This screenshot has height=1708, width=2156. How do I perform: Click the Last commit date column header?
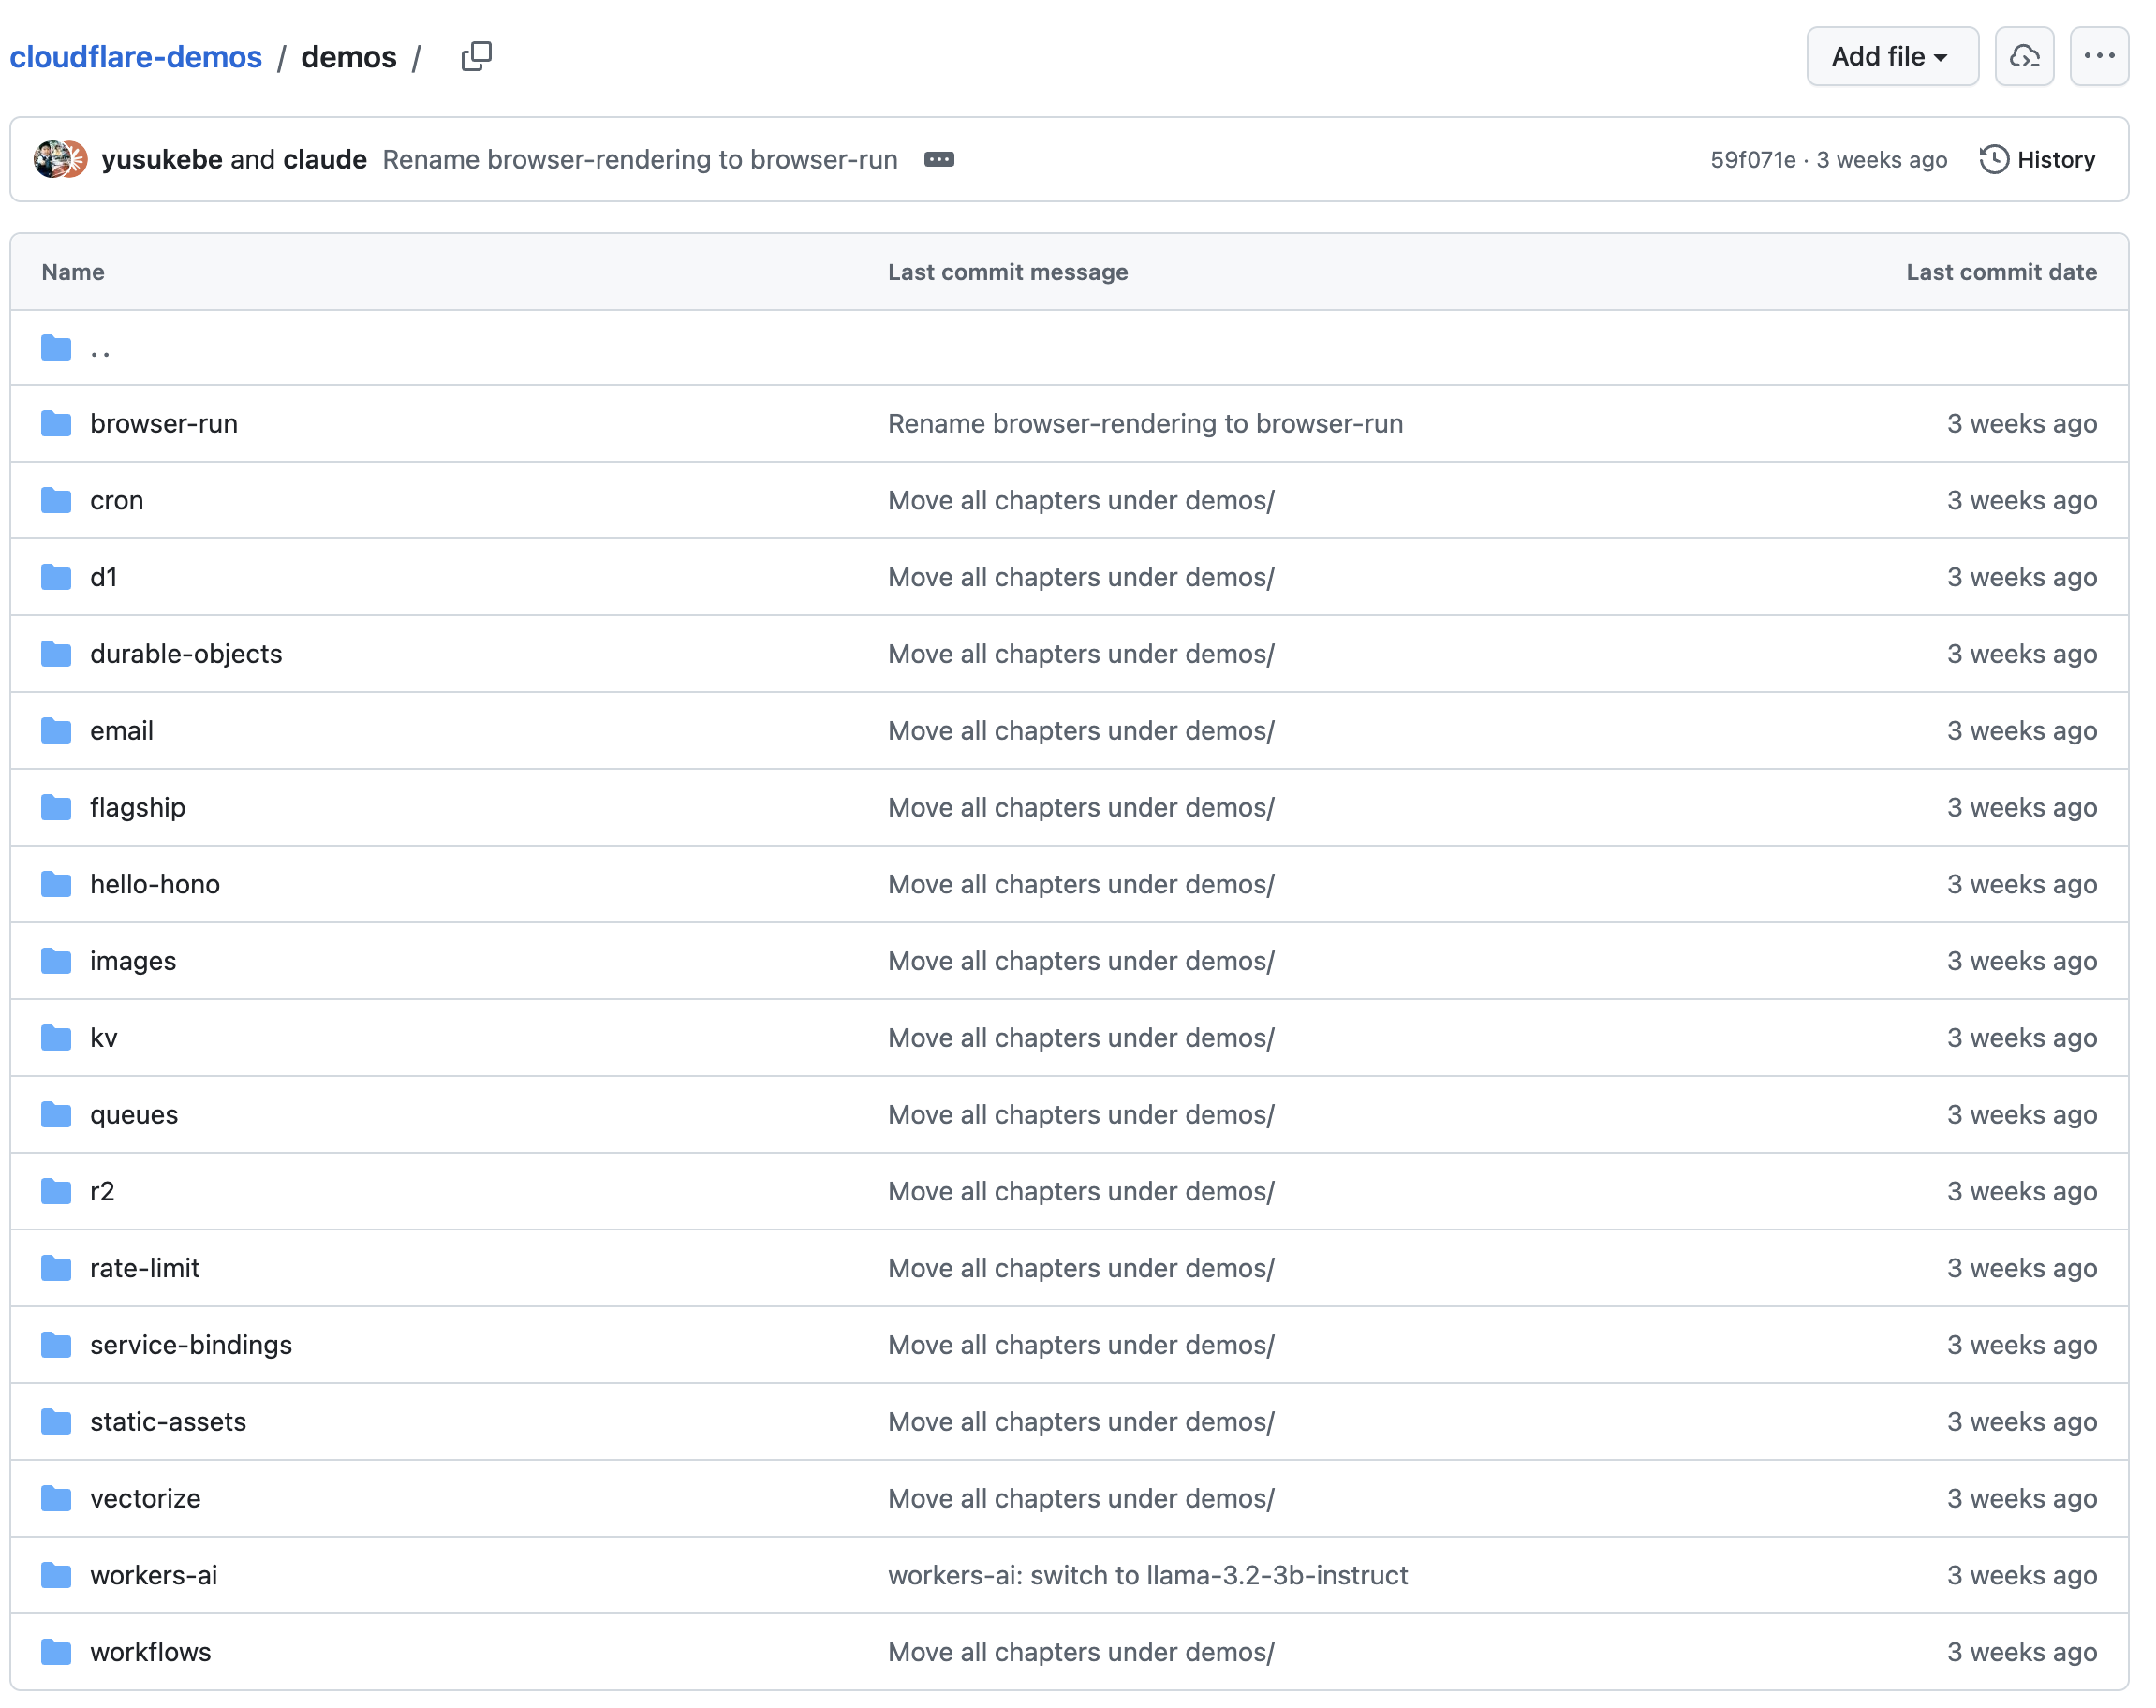2001,272
